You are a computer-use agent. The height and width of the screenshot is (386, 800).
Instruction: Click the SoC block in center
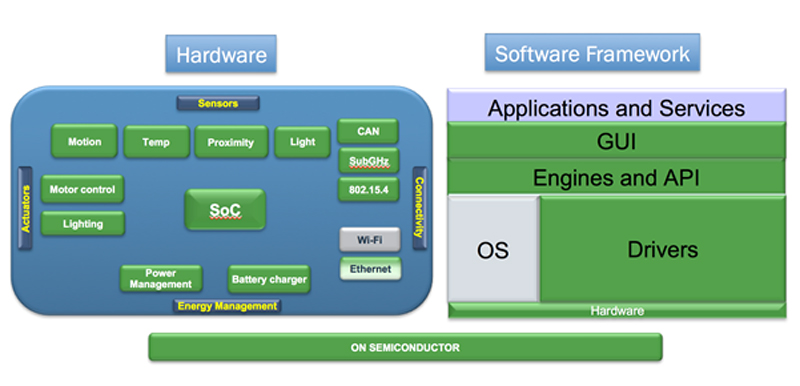pos(225,210)
